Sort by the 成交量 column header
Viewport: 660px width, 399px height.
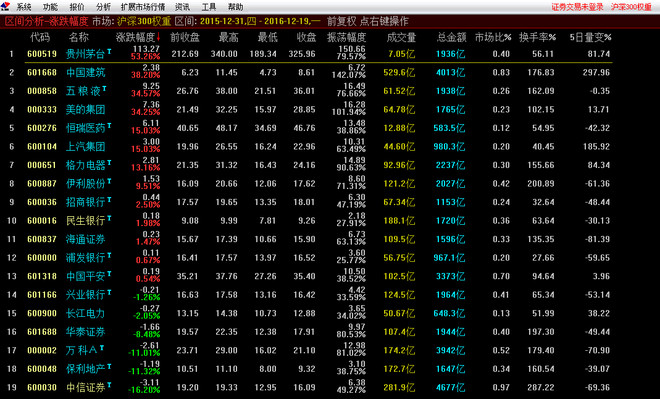click(401, 37)
